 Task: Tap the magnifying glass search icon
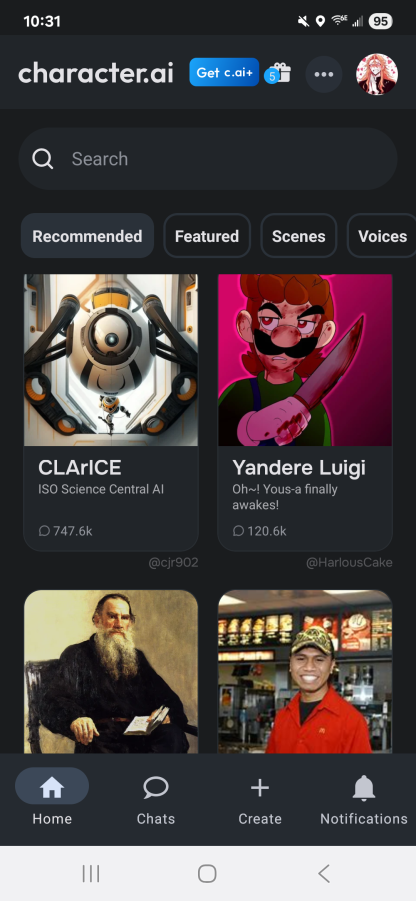pyautogui.click(x=43, y=159)
